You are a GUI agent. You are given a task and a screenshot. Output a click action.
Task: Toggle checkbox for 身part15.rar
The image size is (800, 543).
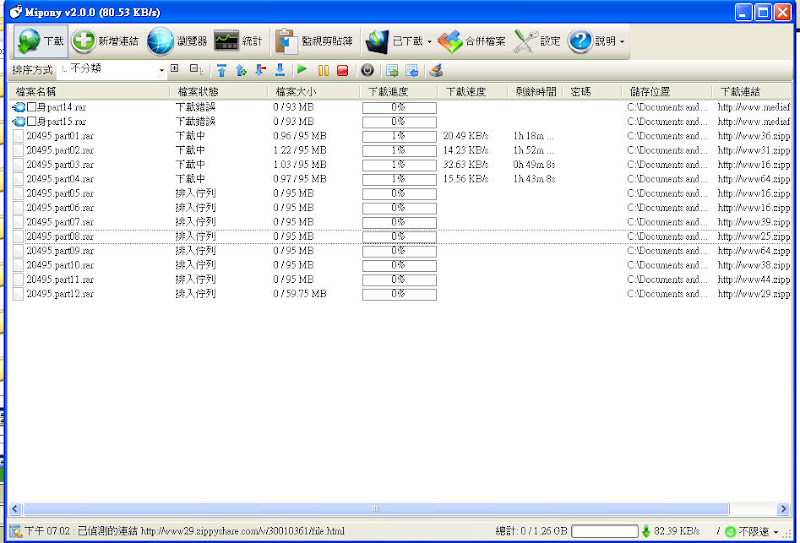pyautogui.click(x=32, y=121)
